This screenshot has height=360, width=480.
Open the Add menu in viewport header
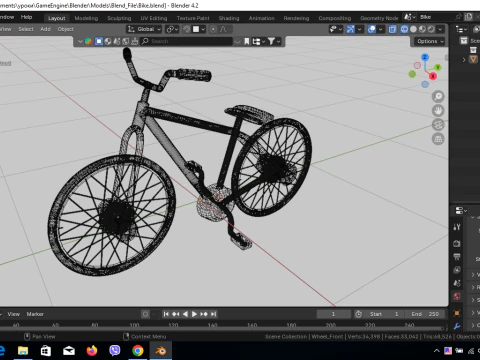[45, 29]
